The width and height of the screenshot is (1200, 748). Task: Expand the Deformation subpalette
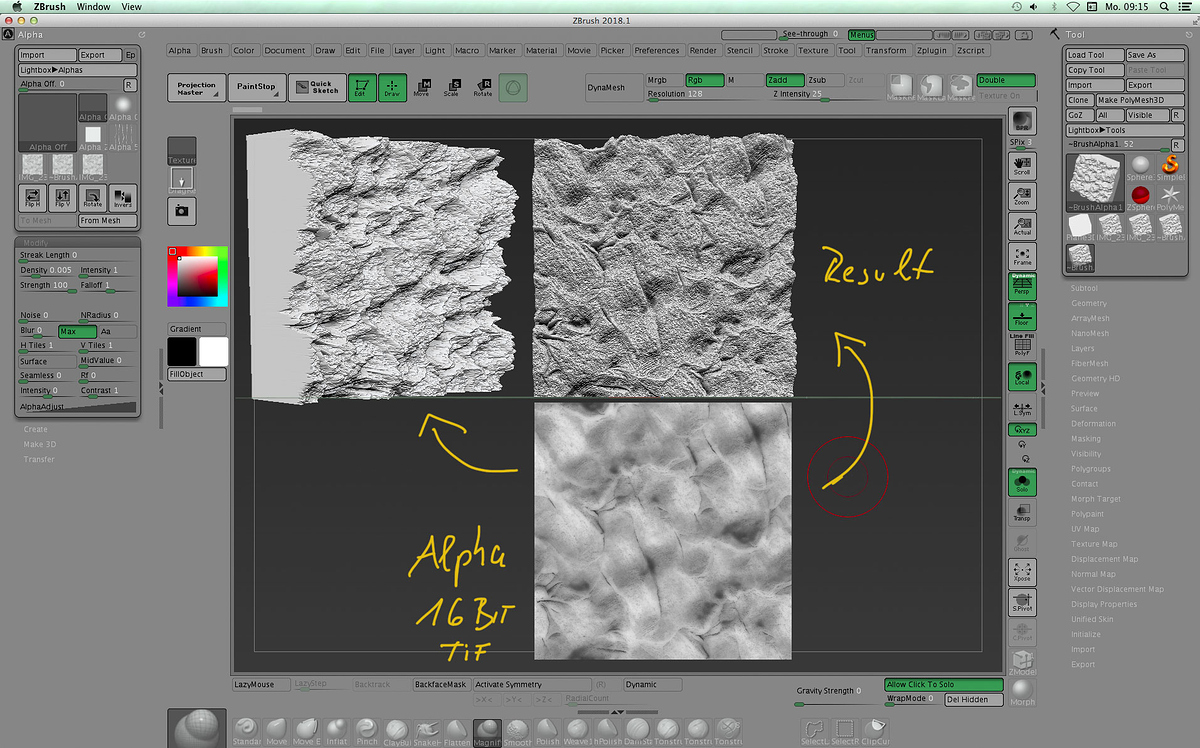click(1093, 424)
